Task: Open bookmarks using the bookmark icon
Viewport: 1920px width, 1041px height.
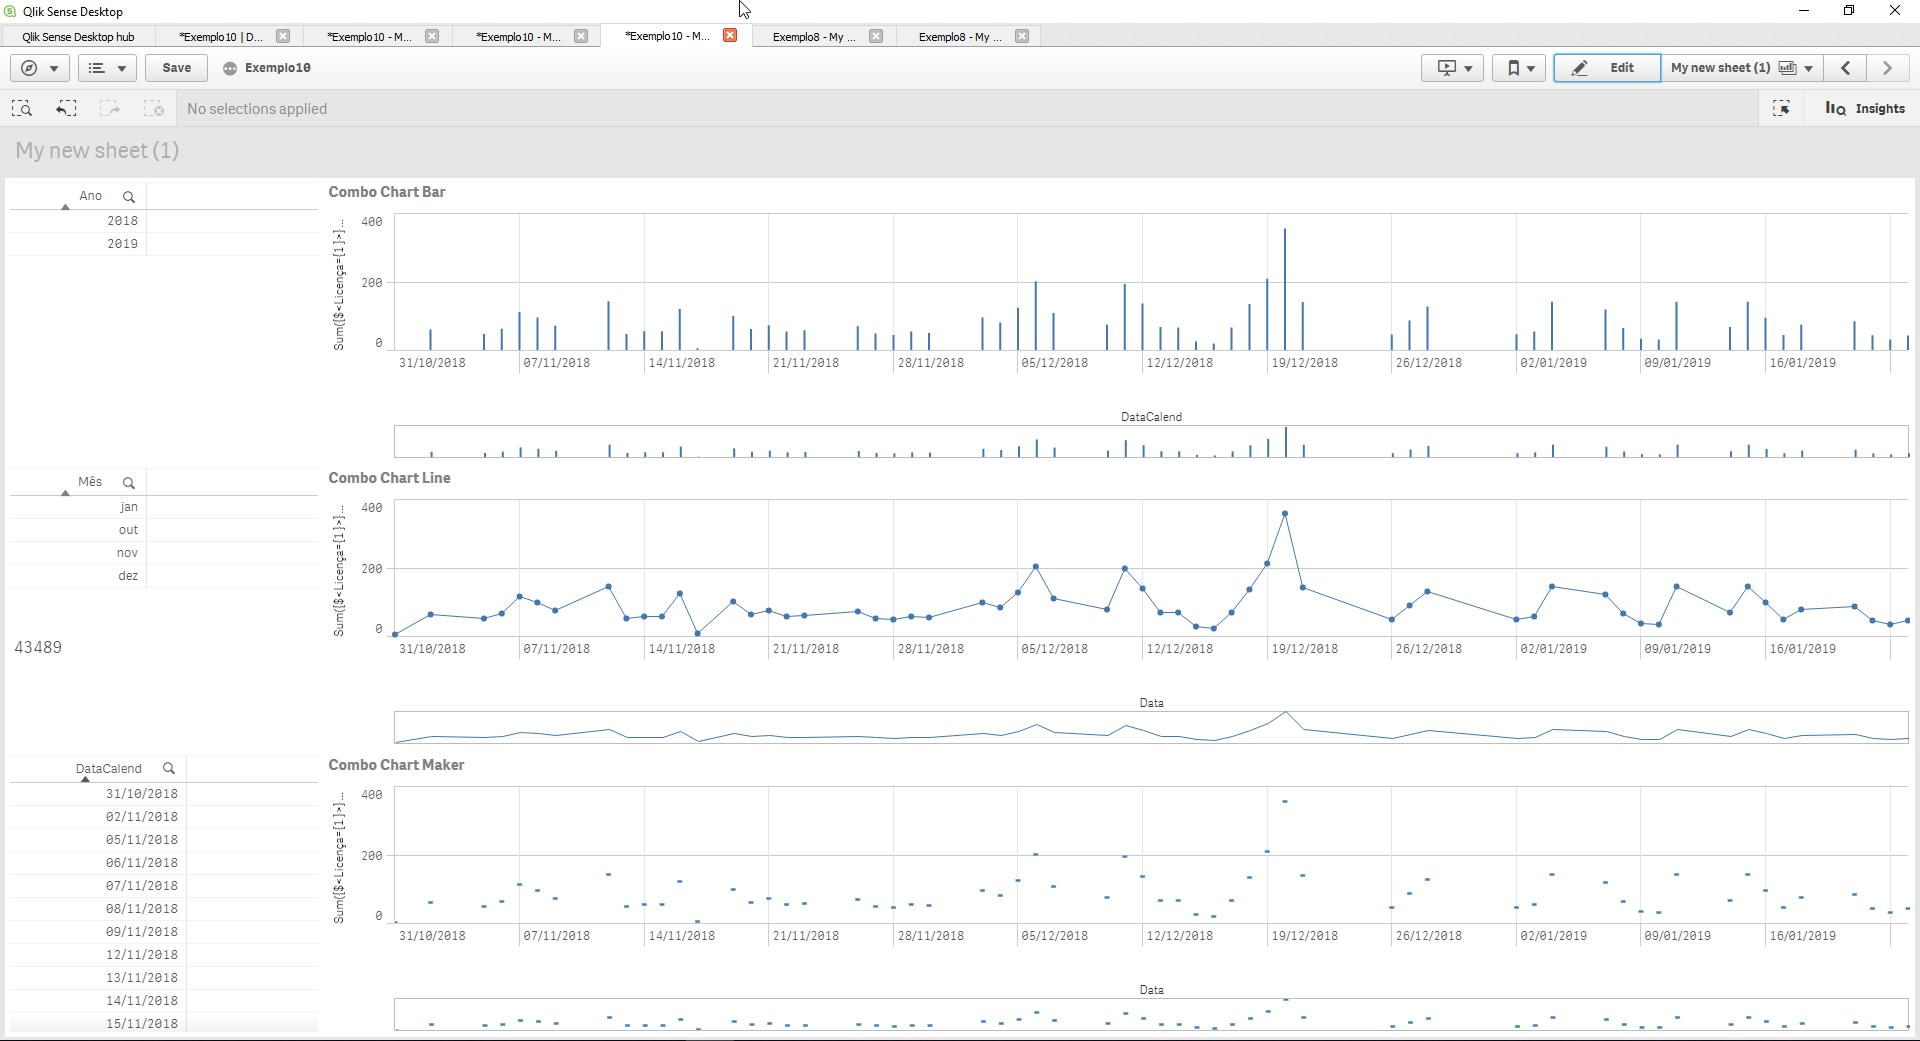Action: [1514, 68]
